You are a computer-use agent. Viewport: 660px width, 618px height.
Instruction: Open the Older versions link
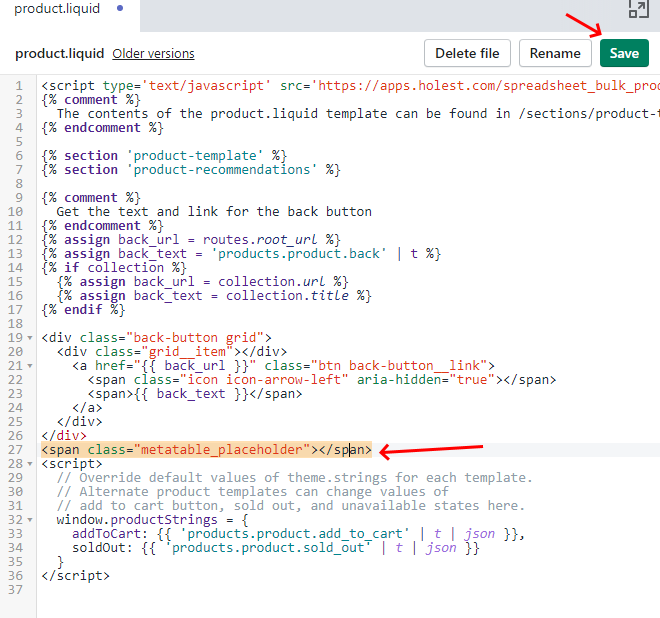tap(153, 53)
